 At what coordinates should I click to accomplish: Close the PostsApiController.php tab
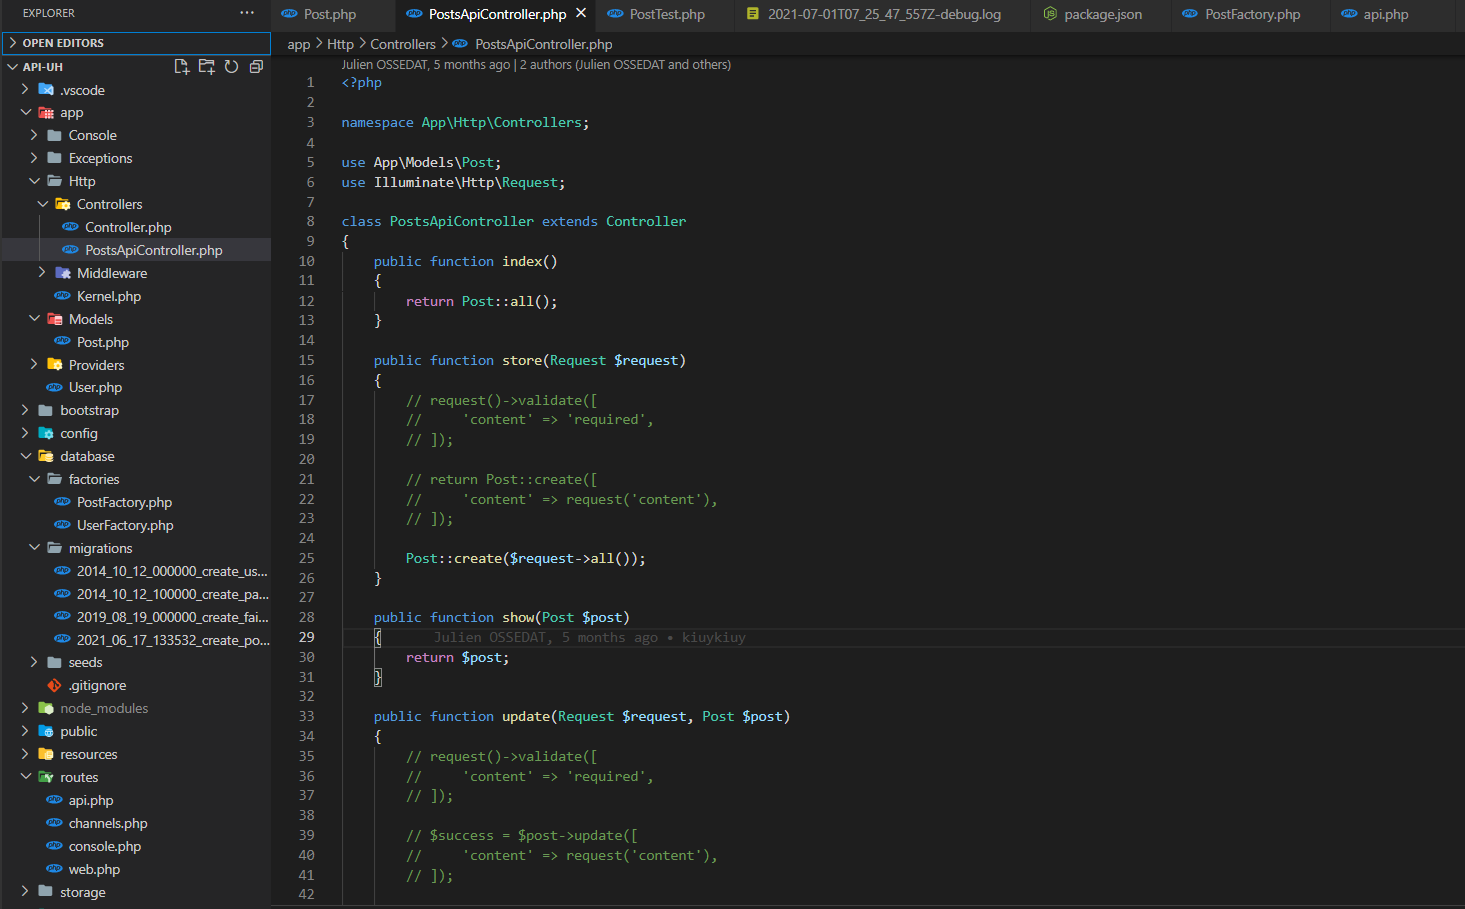[581, 13]
